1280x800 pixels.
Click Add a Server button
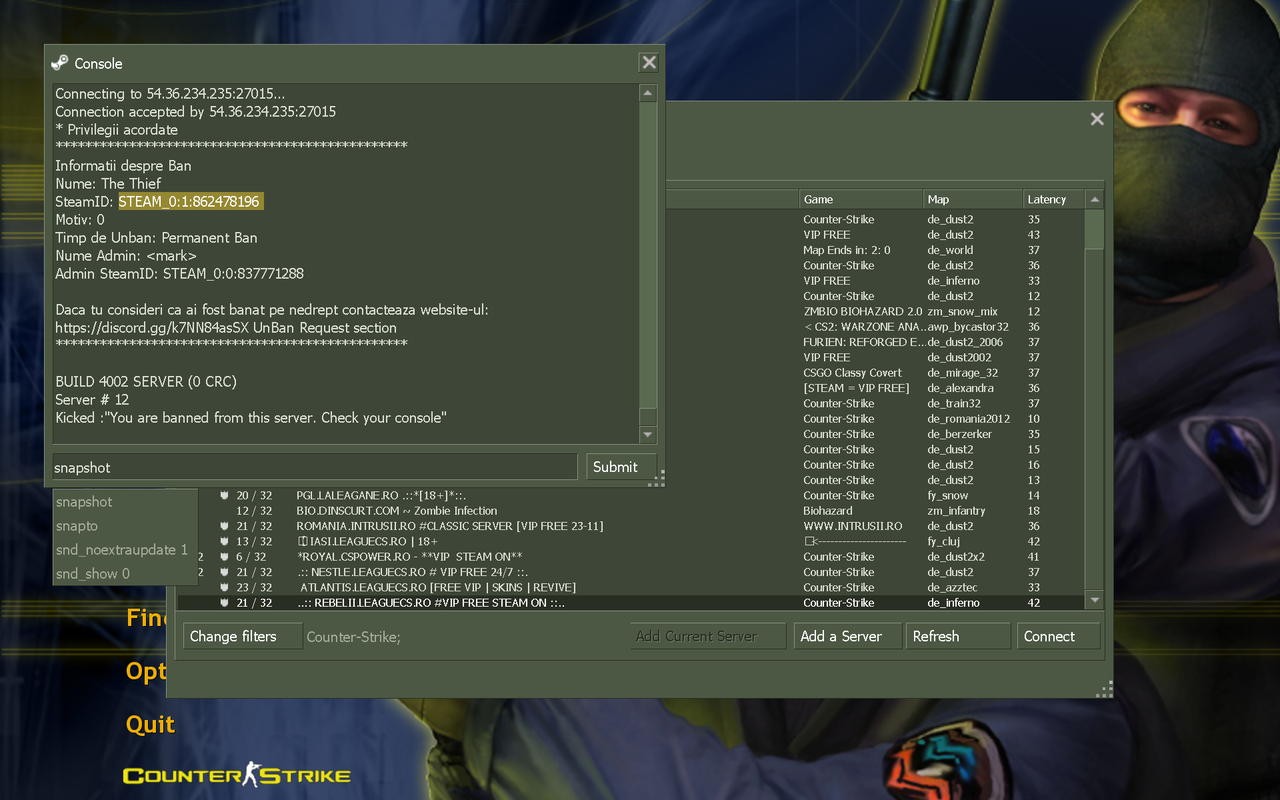pyautogui.click(x=847, y=636)
